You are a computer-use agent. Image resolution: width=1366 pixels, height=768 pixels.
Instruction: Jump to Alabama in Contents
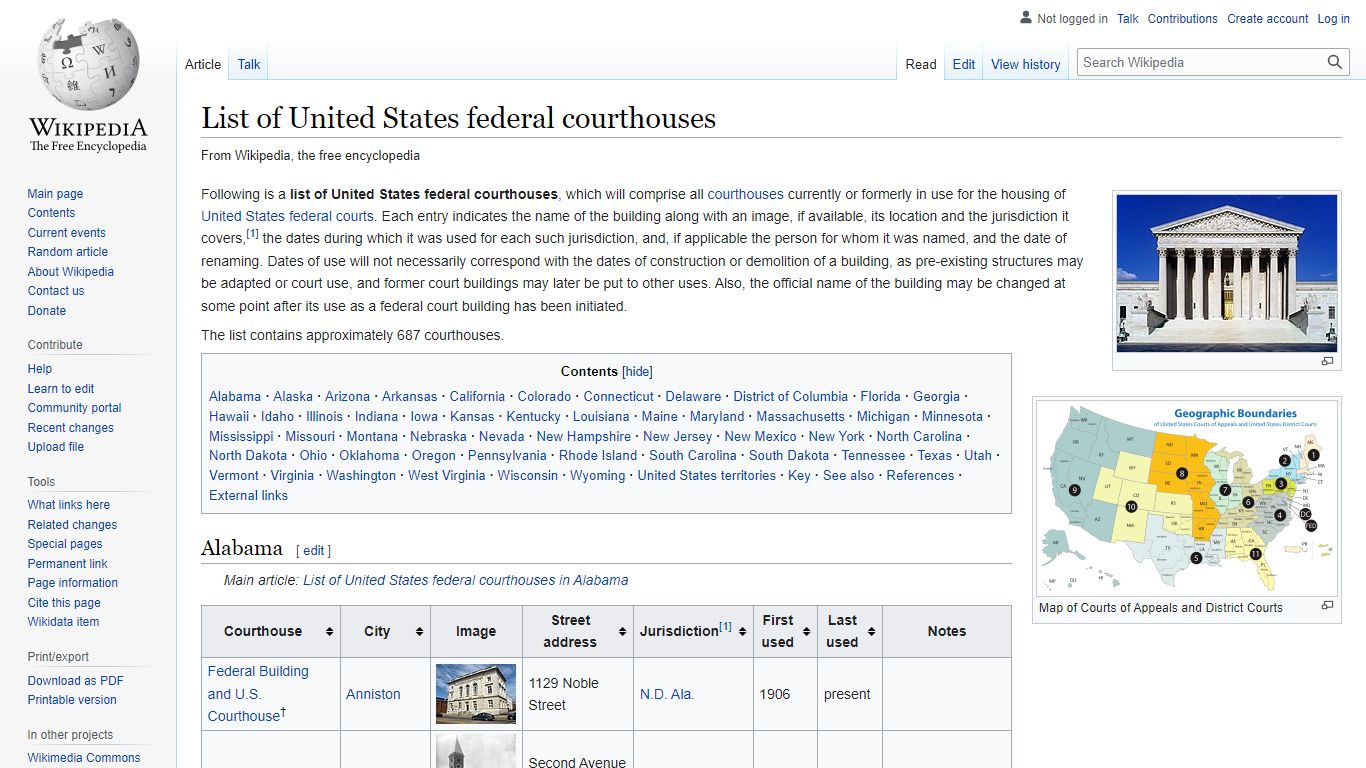pyautogui.click(x=235, y=396)
